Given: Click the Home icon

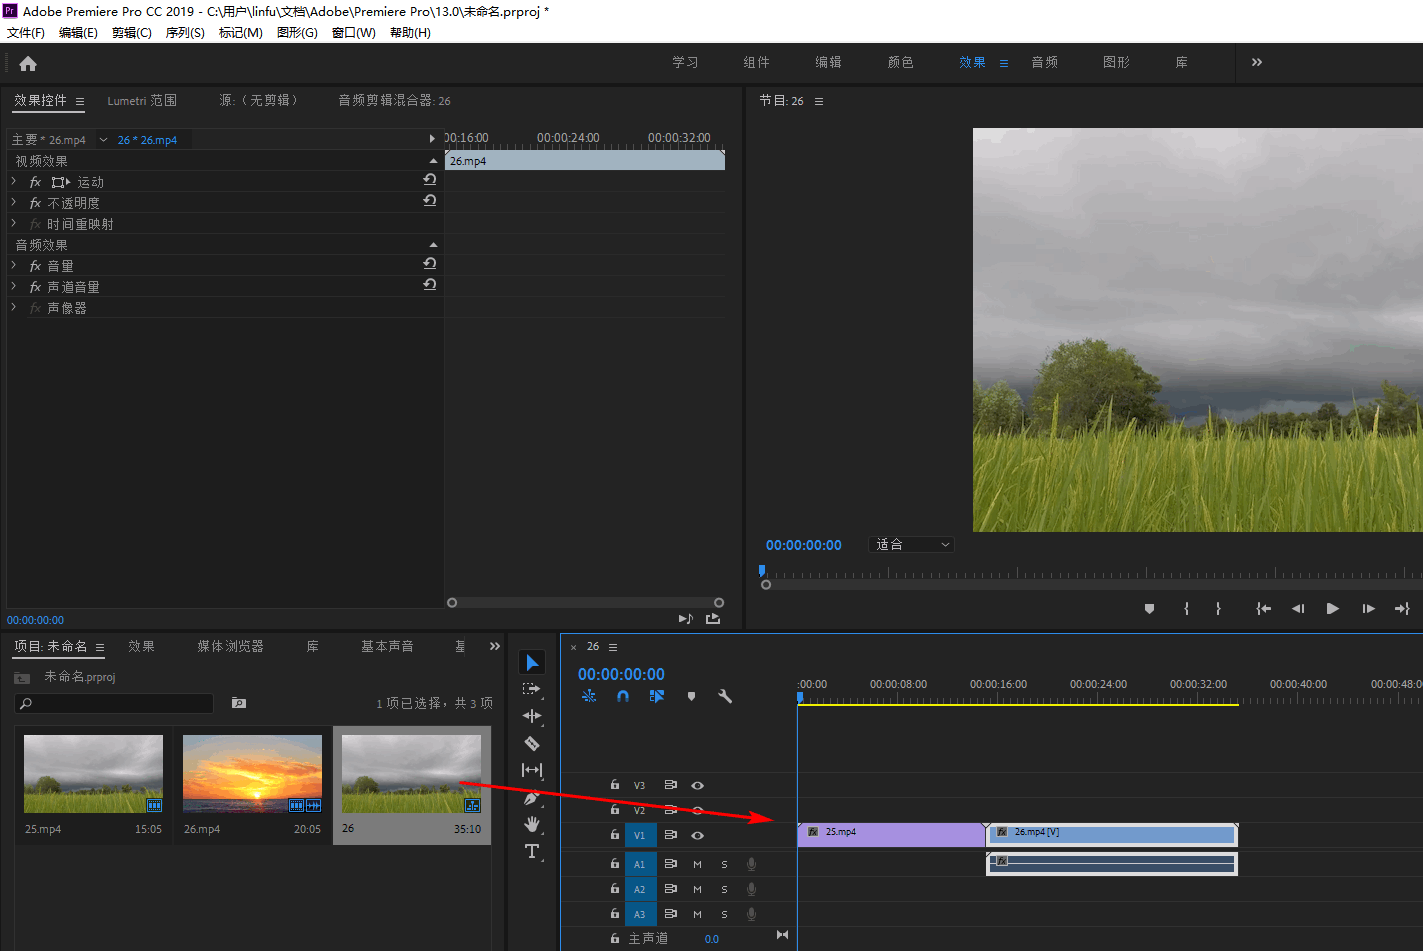Looking at the screenshot, I should coord(28,64).
